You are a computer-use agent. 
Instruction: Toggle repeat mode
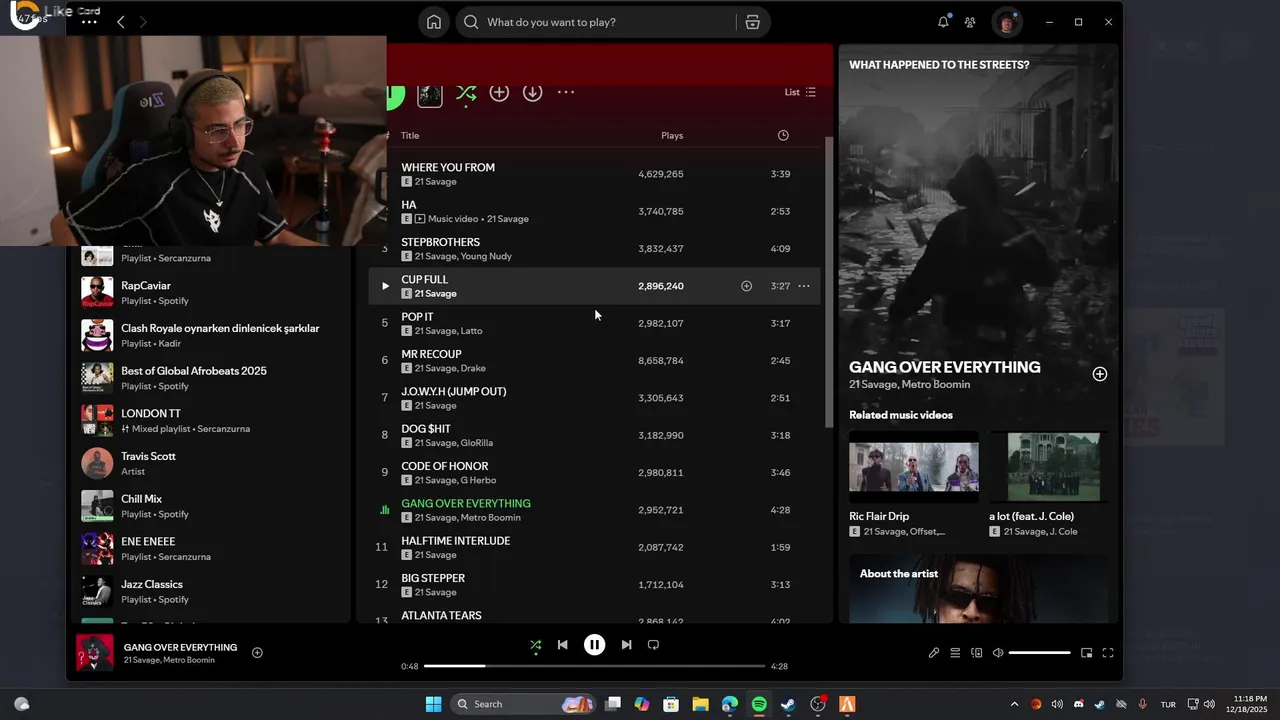pos(653,645)
